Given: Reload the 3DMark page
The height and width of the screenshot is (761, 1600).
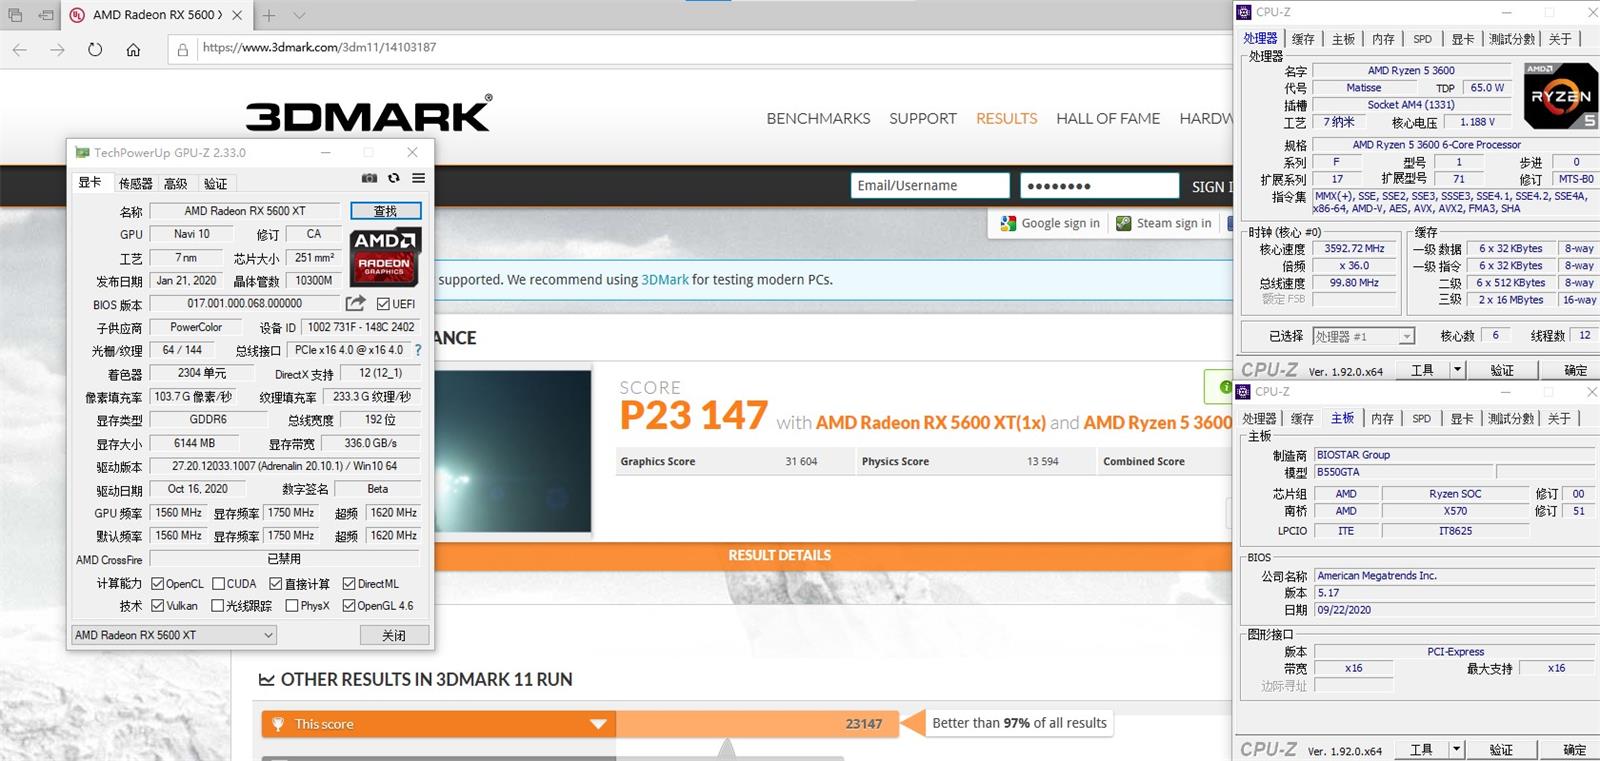Looking at the screenshot, I should (x=95, y=48).
